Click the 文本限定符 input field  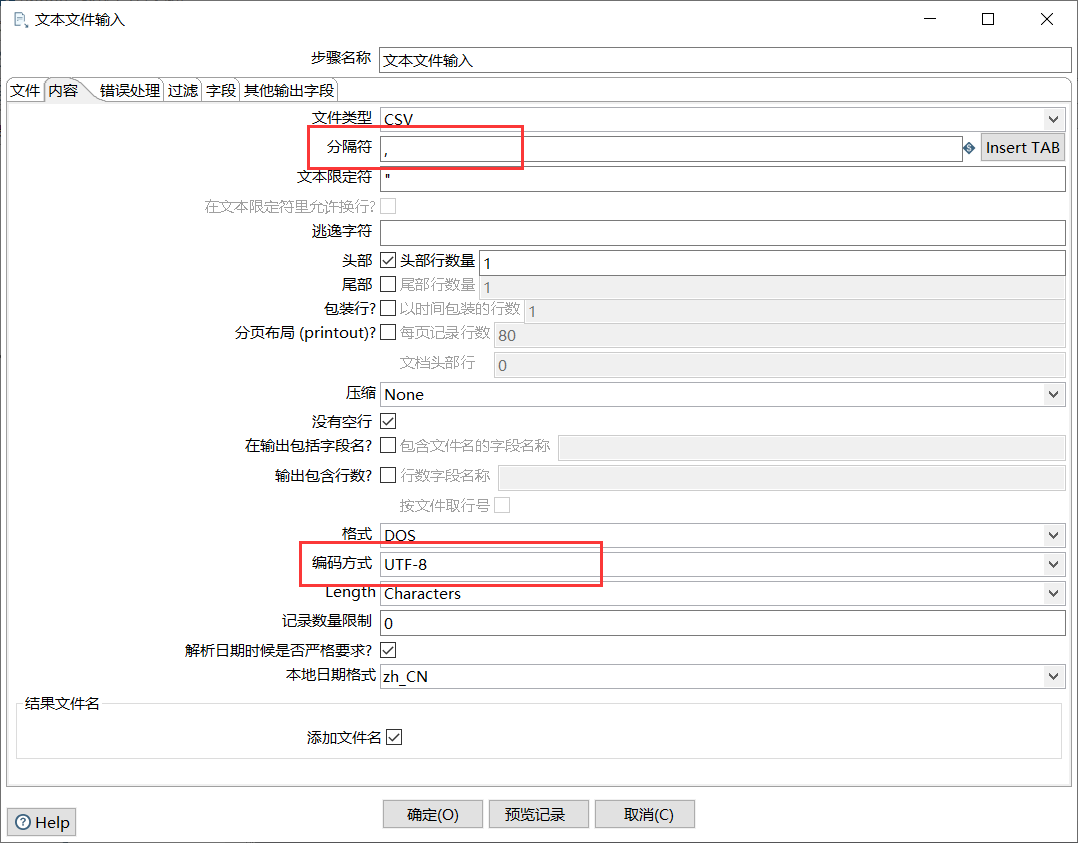pyautogui.click(x=723, y=179)
